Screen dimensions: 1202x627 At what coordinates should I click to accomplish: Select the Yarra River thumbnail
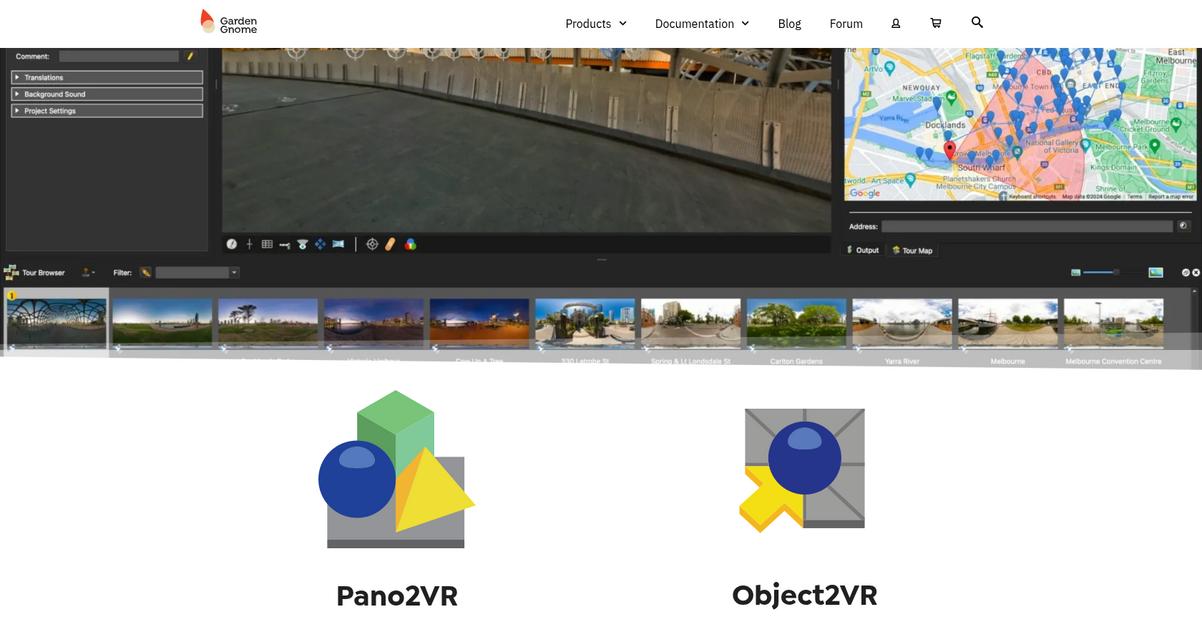903,323
